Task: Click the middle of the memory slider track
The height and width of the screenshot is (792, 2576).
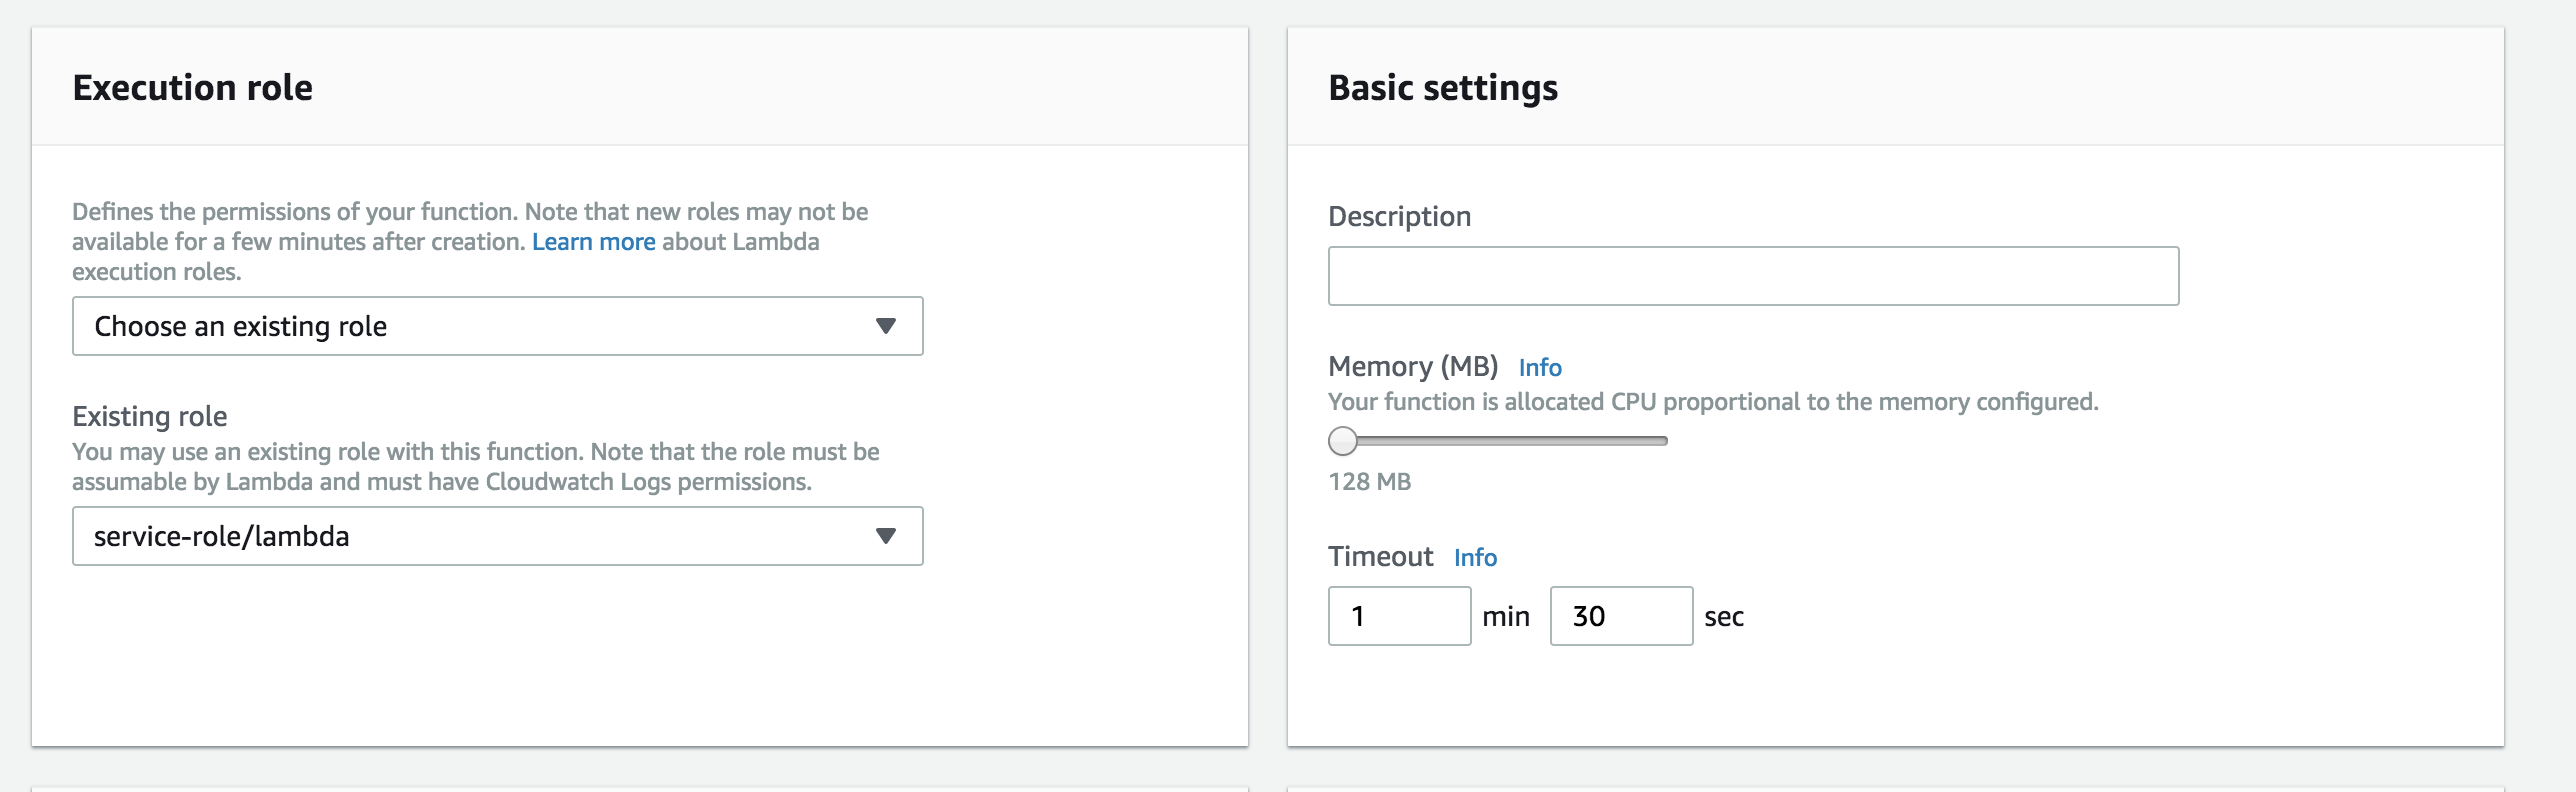Action: point(1498,441)
